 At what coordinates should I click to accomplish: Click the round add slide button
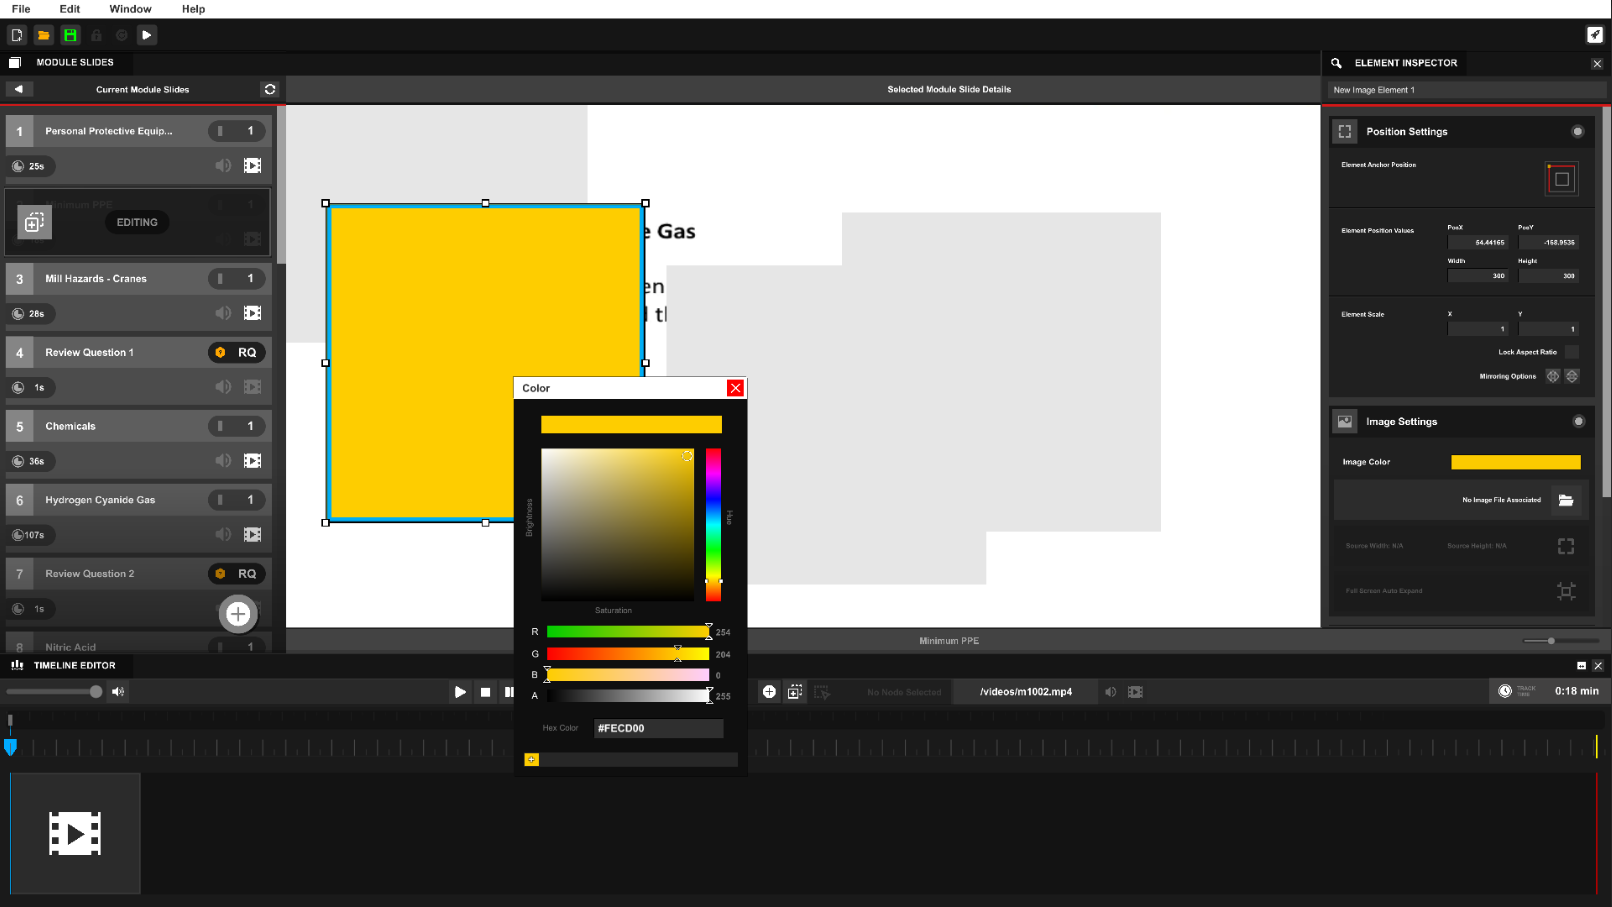click(238, 614)
